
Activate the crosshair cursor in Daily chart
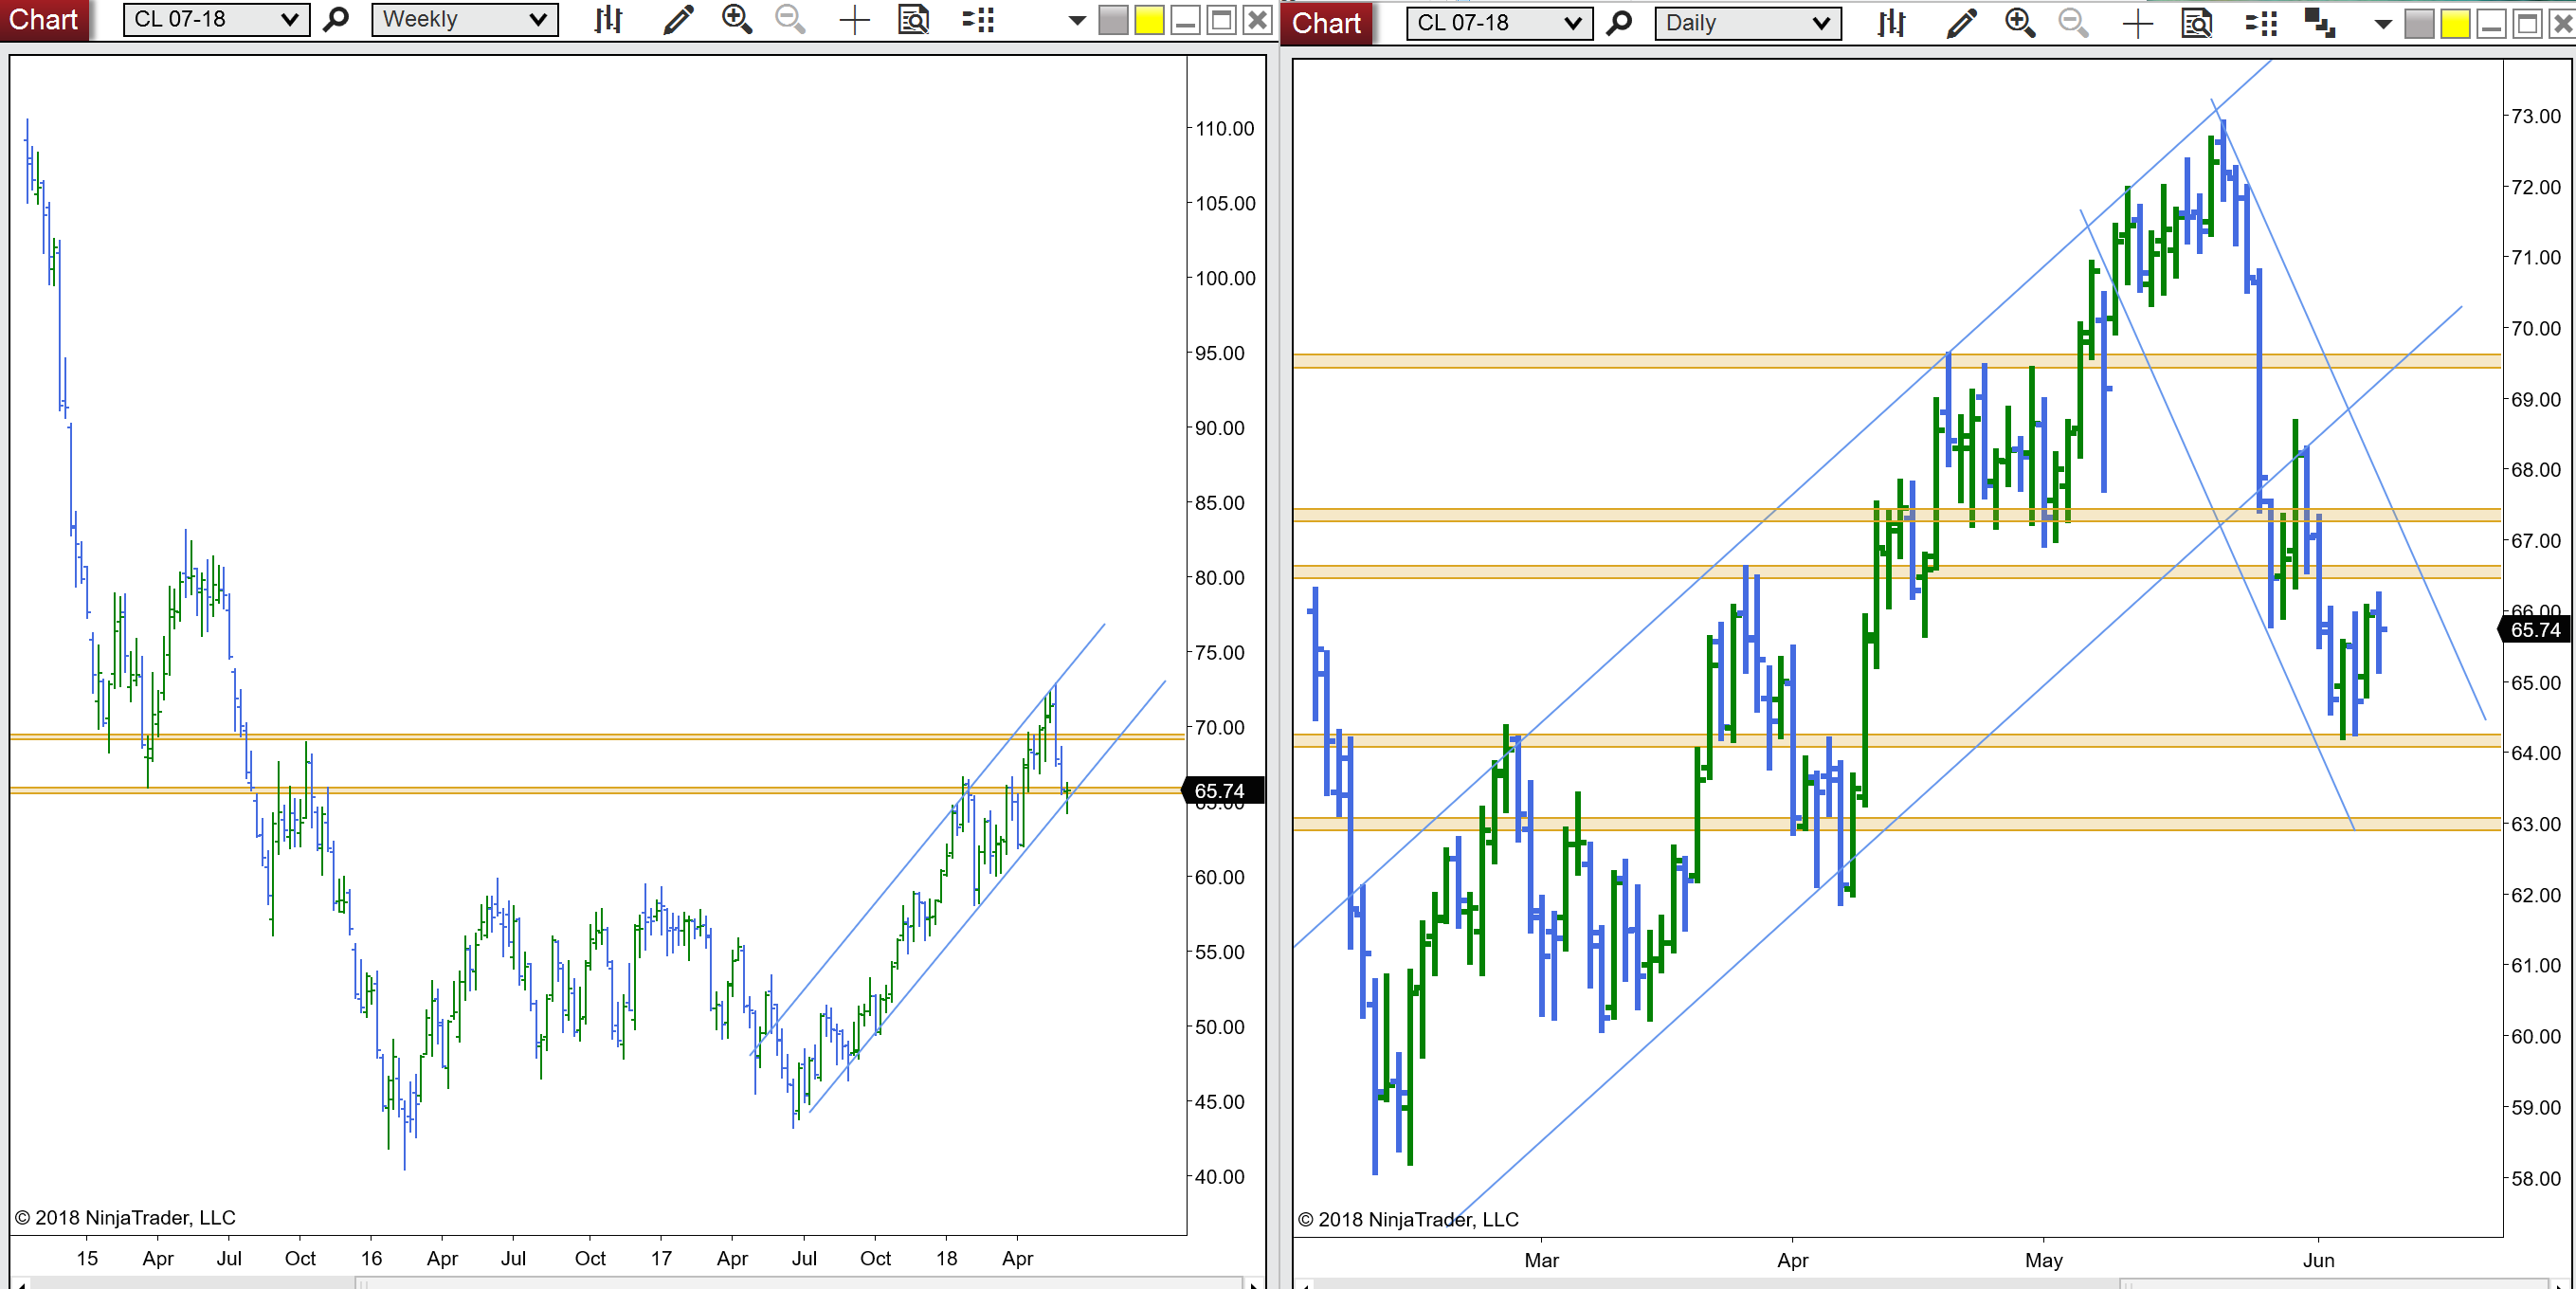[x=2137, y=24]
